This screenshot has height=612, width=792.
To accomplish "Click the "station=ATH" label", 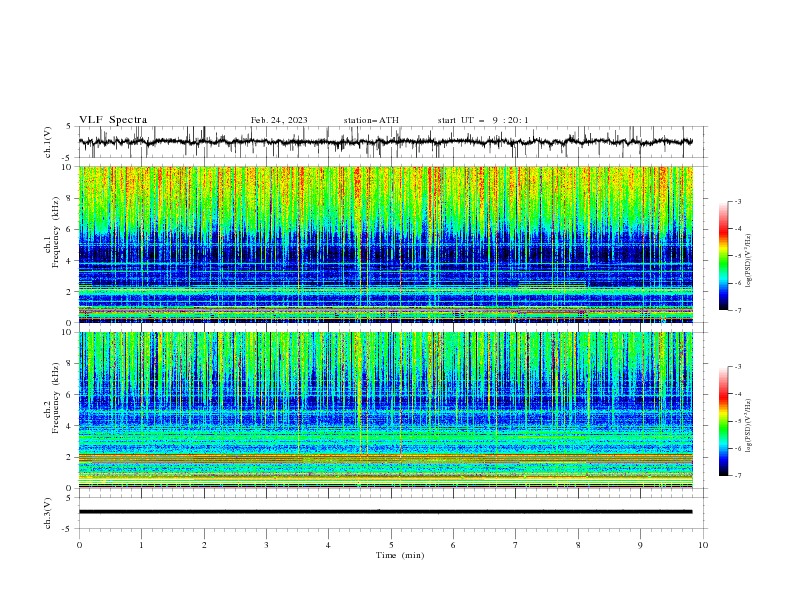I will tap(371, 120).
